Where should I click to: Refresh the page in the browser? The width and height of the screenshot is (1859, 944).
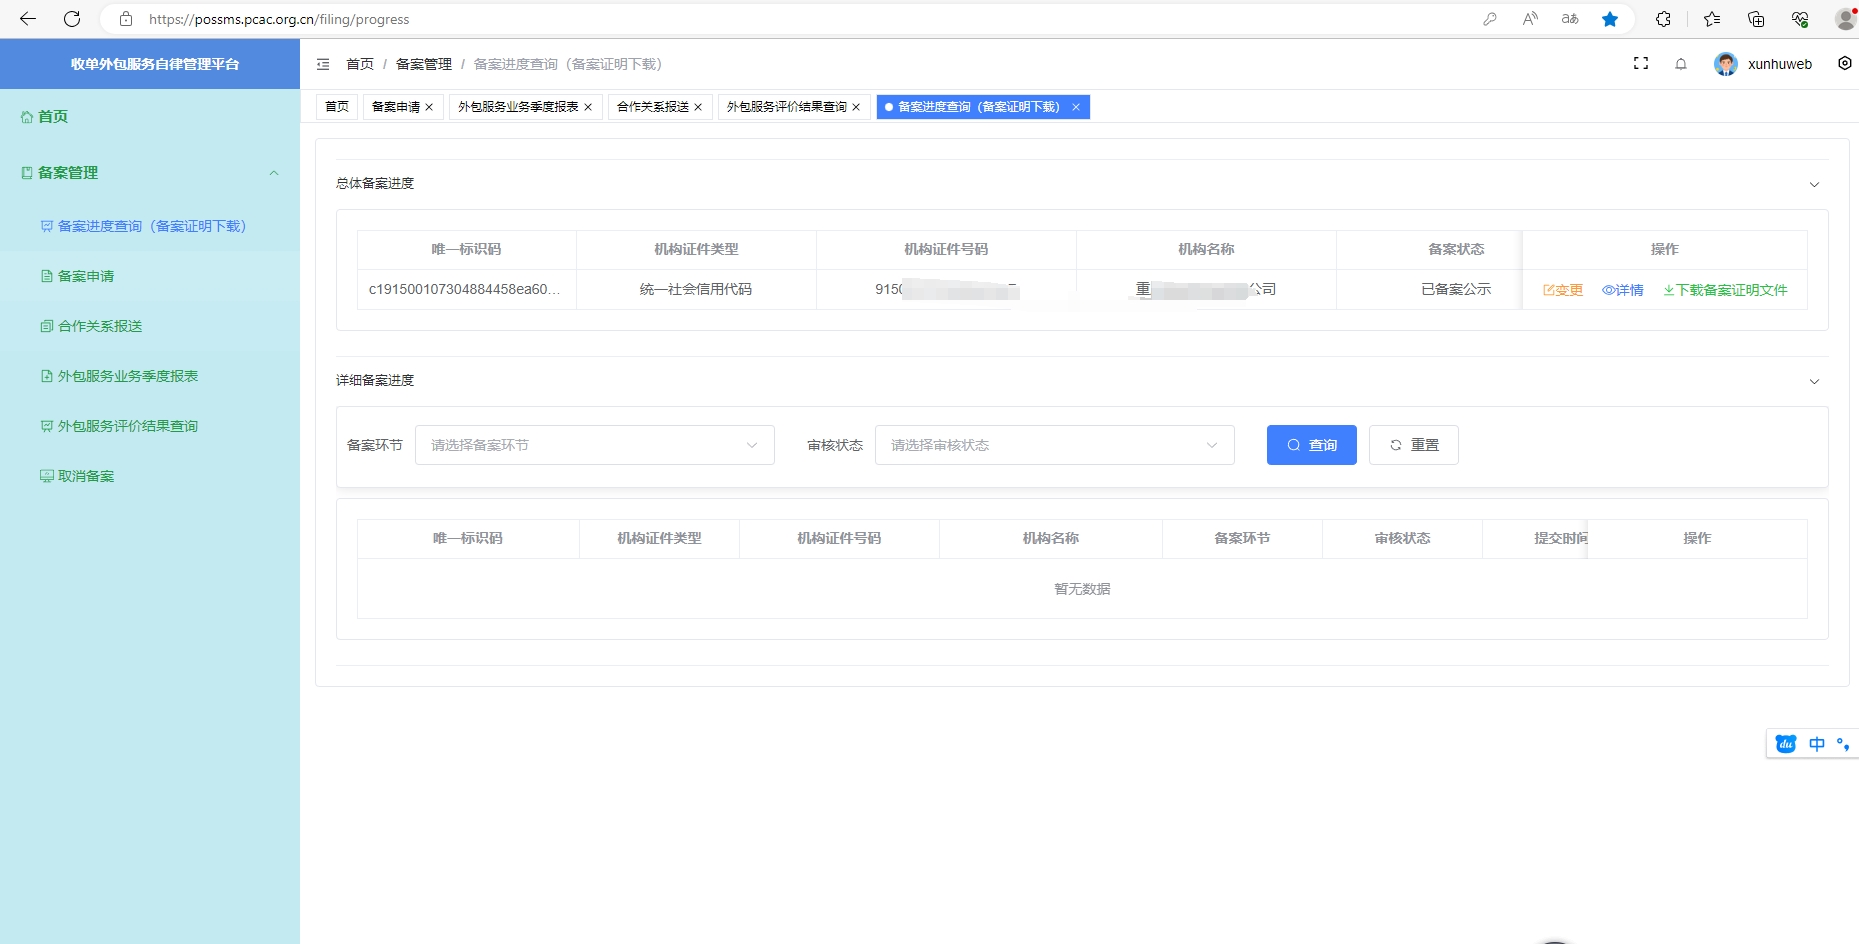(x=72, y=19)
